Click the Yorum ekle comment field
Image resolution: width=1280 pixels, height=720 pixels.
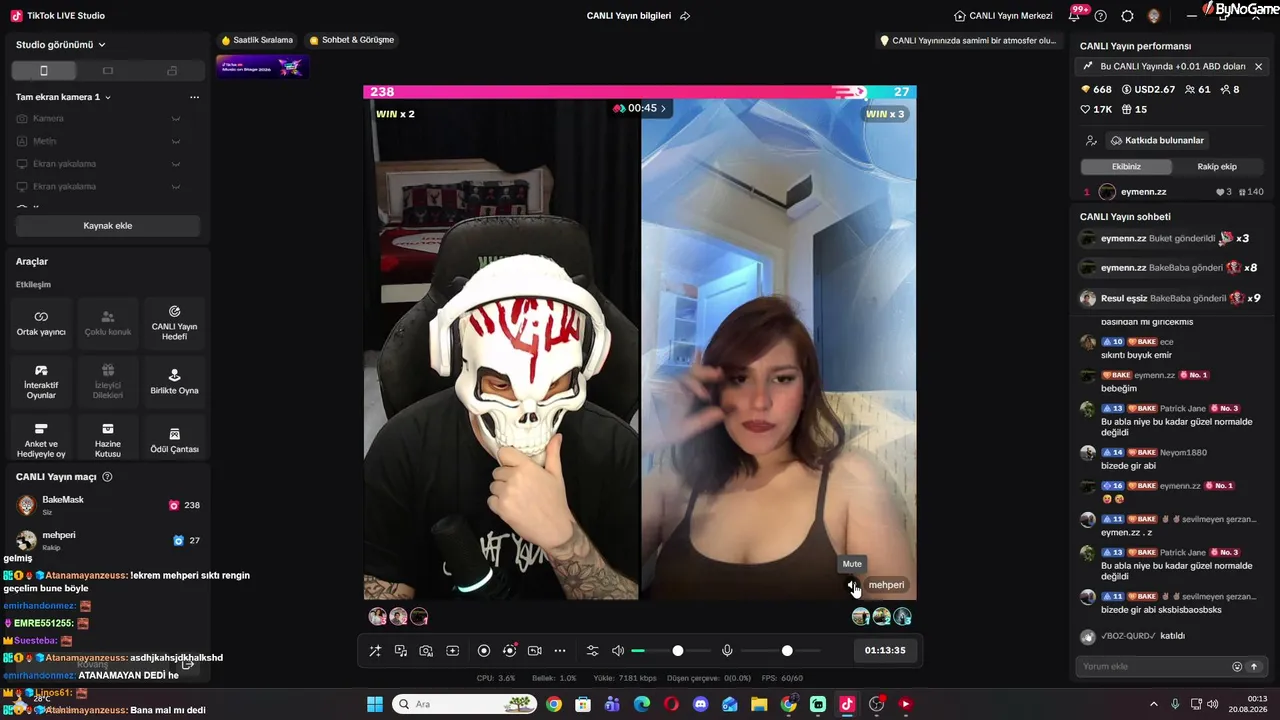(1154, 666)
